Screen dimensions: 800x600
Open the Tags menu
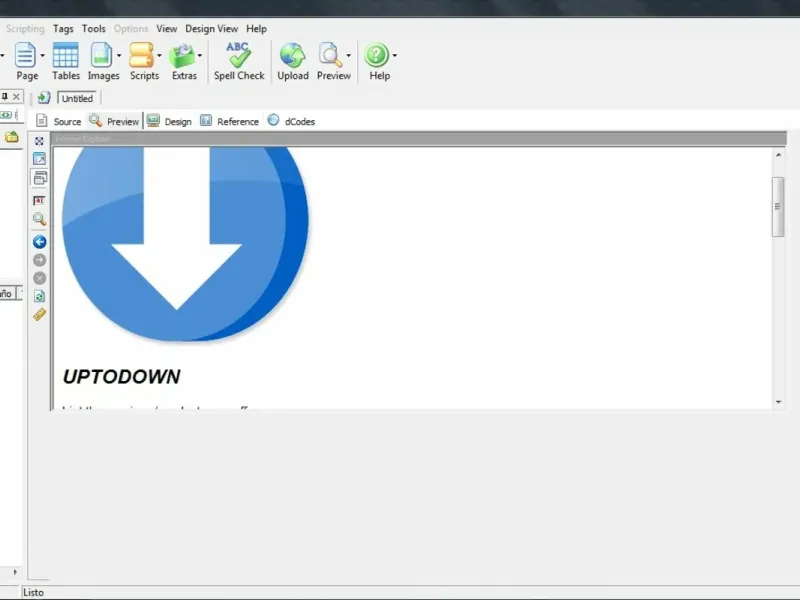pos(63,29)
